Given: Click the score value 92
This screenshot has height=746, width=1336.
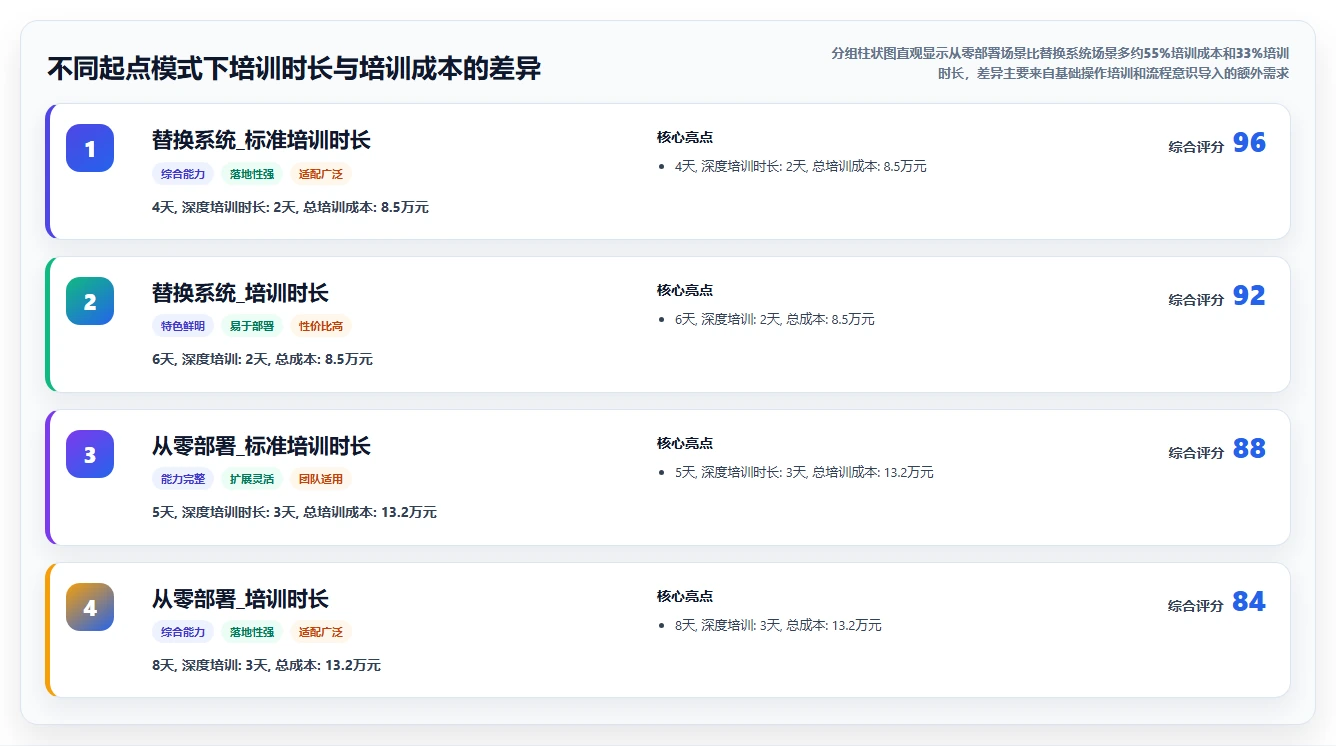Looking at the screenshot, I should pyautogui.click(x=1249, y=296).
